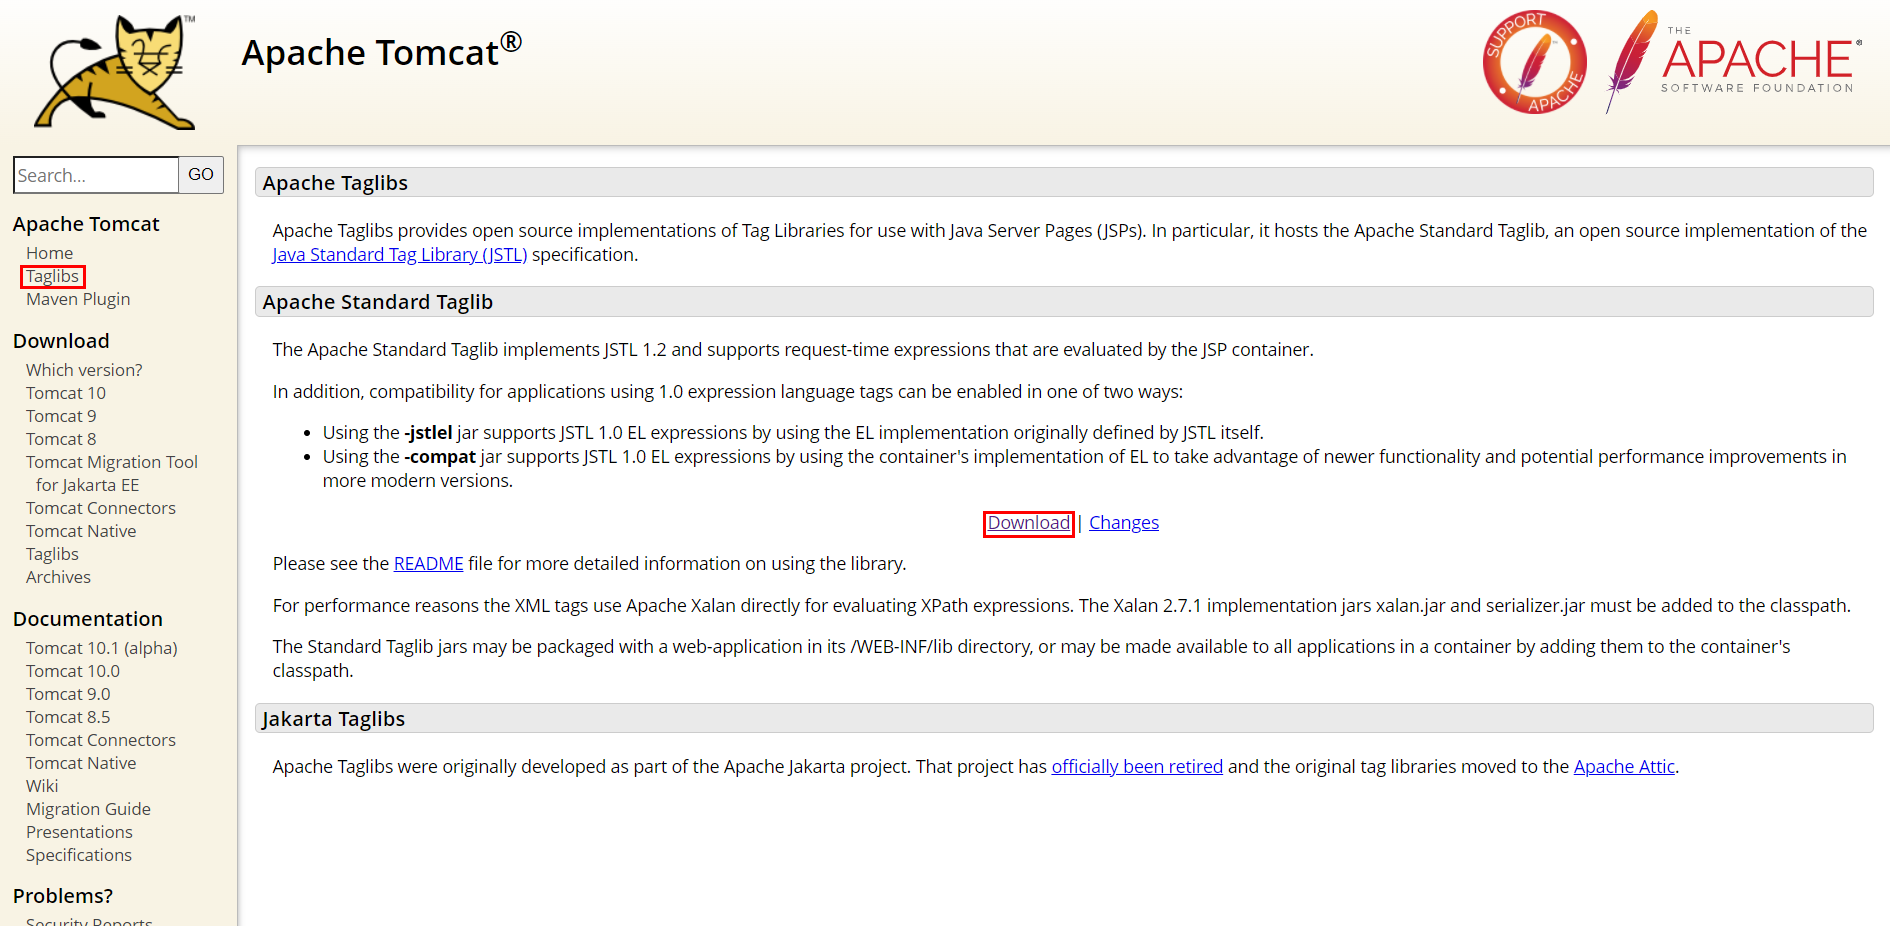This screenshot has width=1890, height=926.
Task: Open Tomcat Native under Documentation section
Action: point(81,763)
